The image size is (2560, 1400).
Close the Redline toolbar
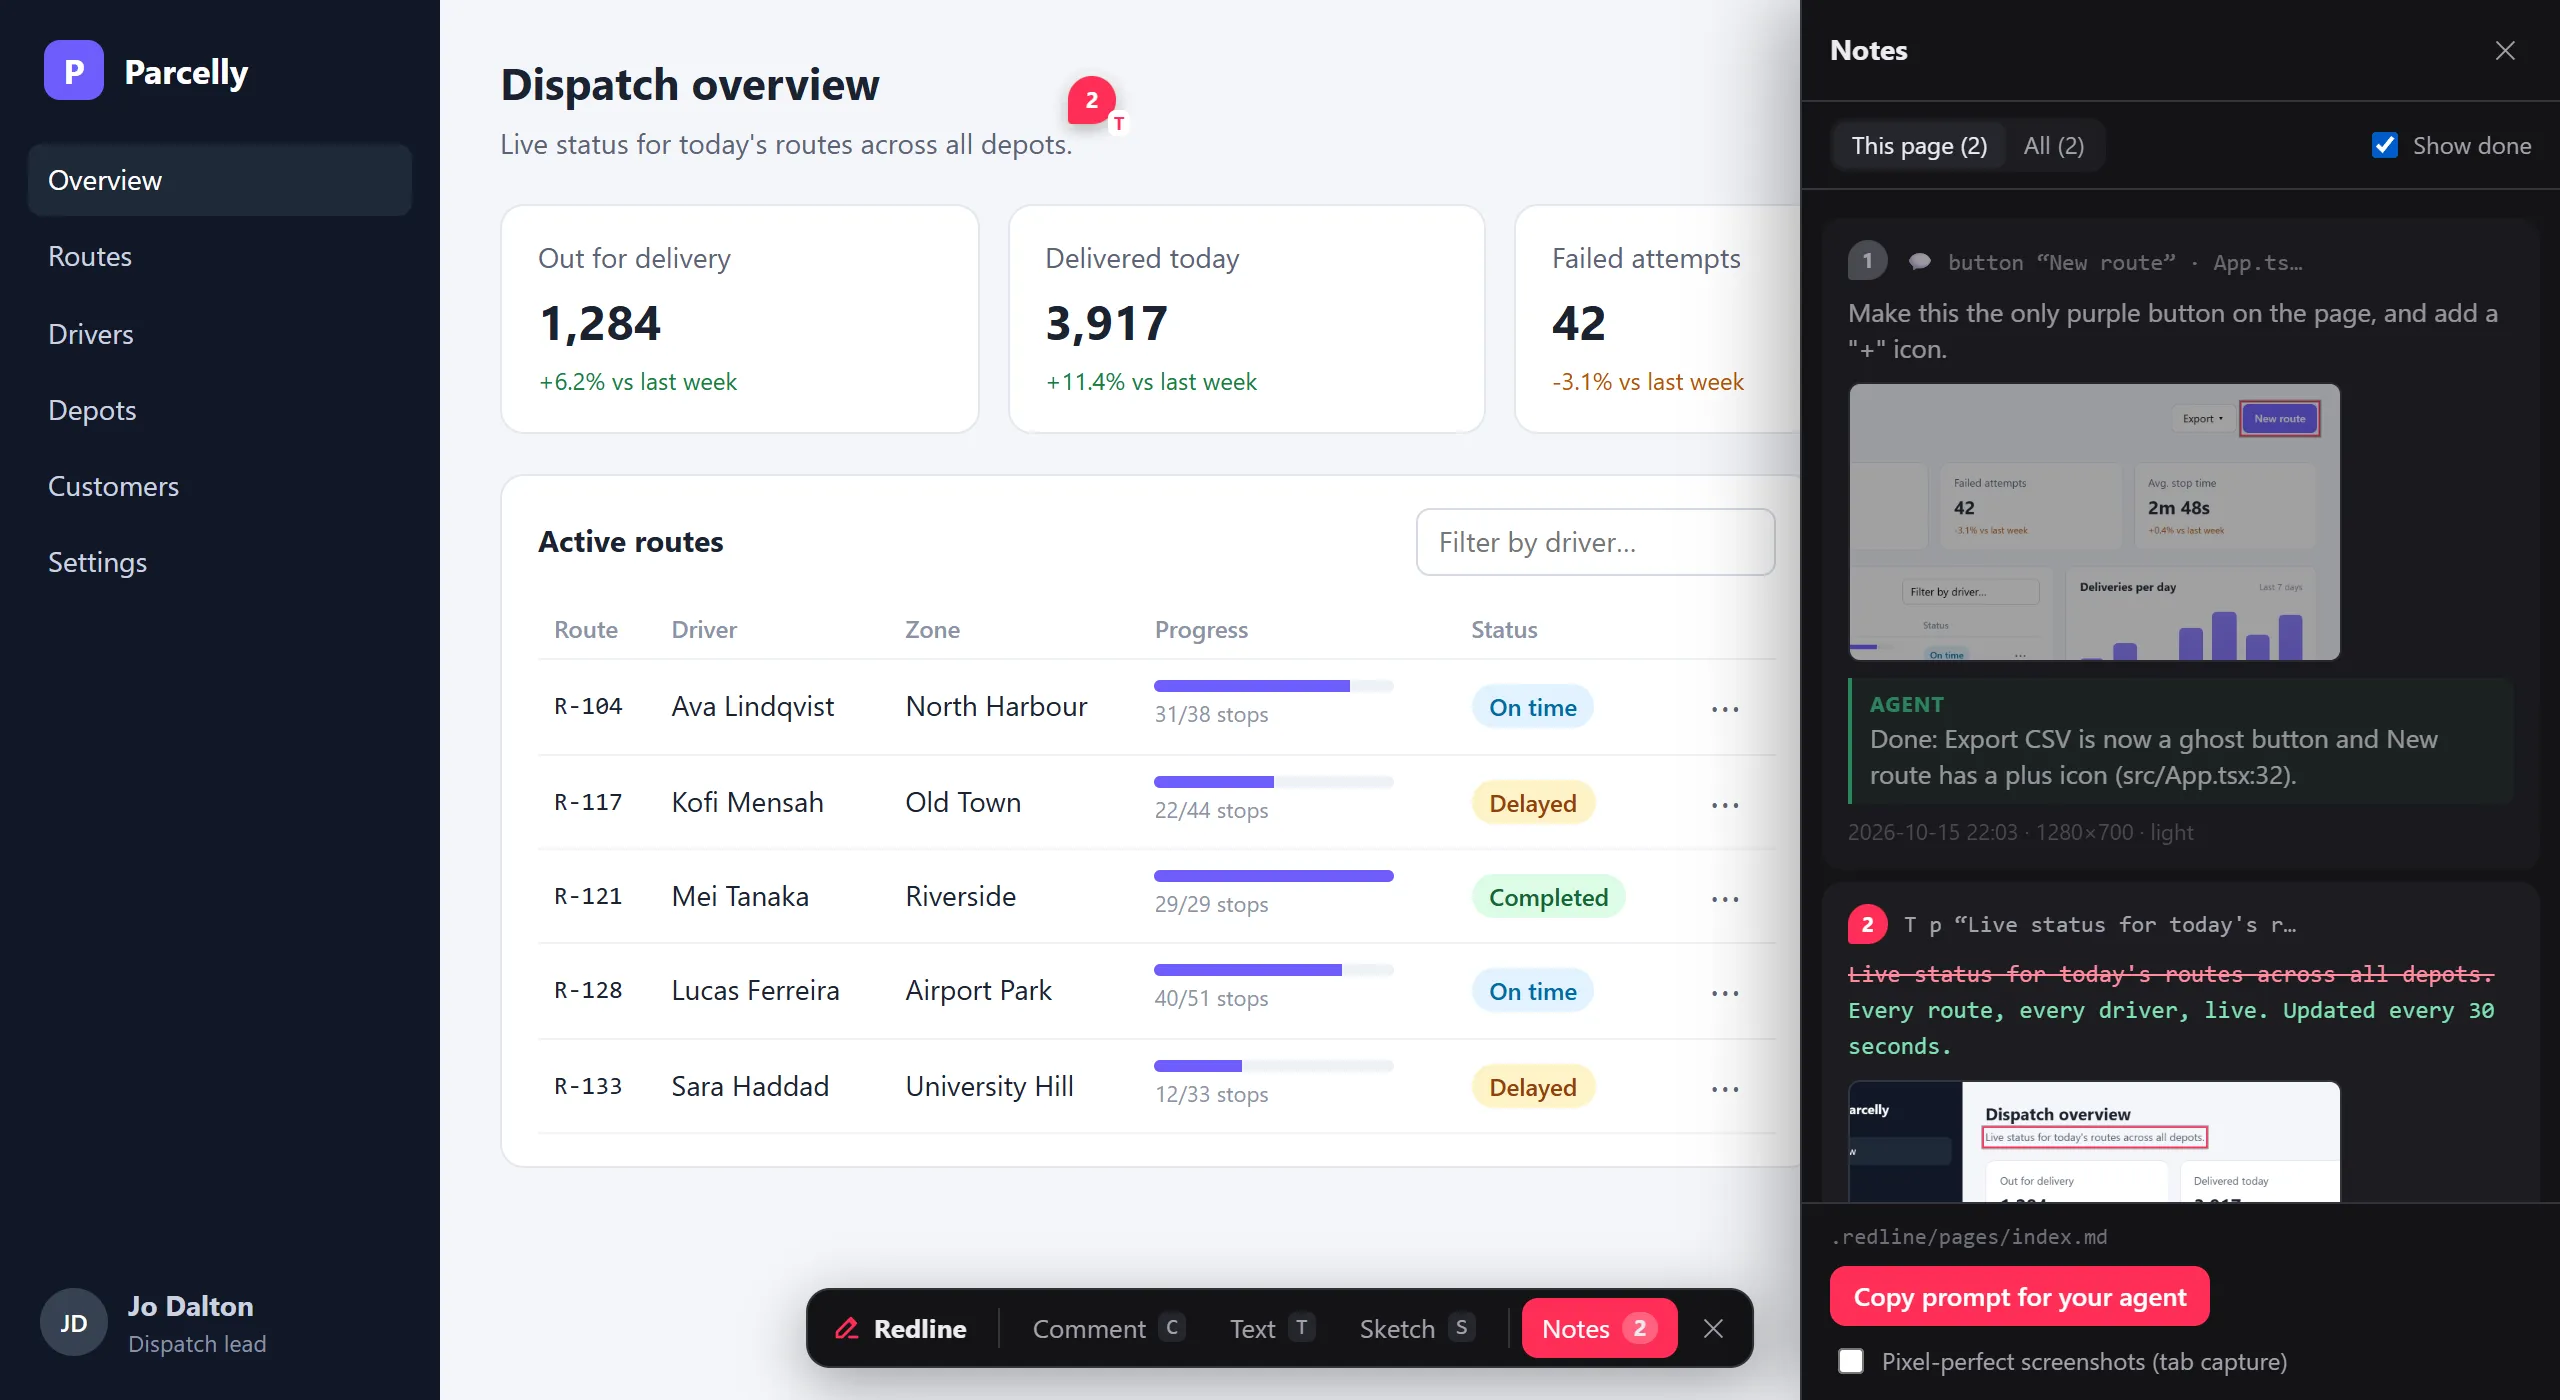[1713, 1328]
